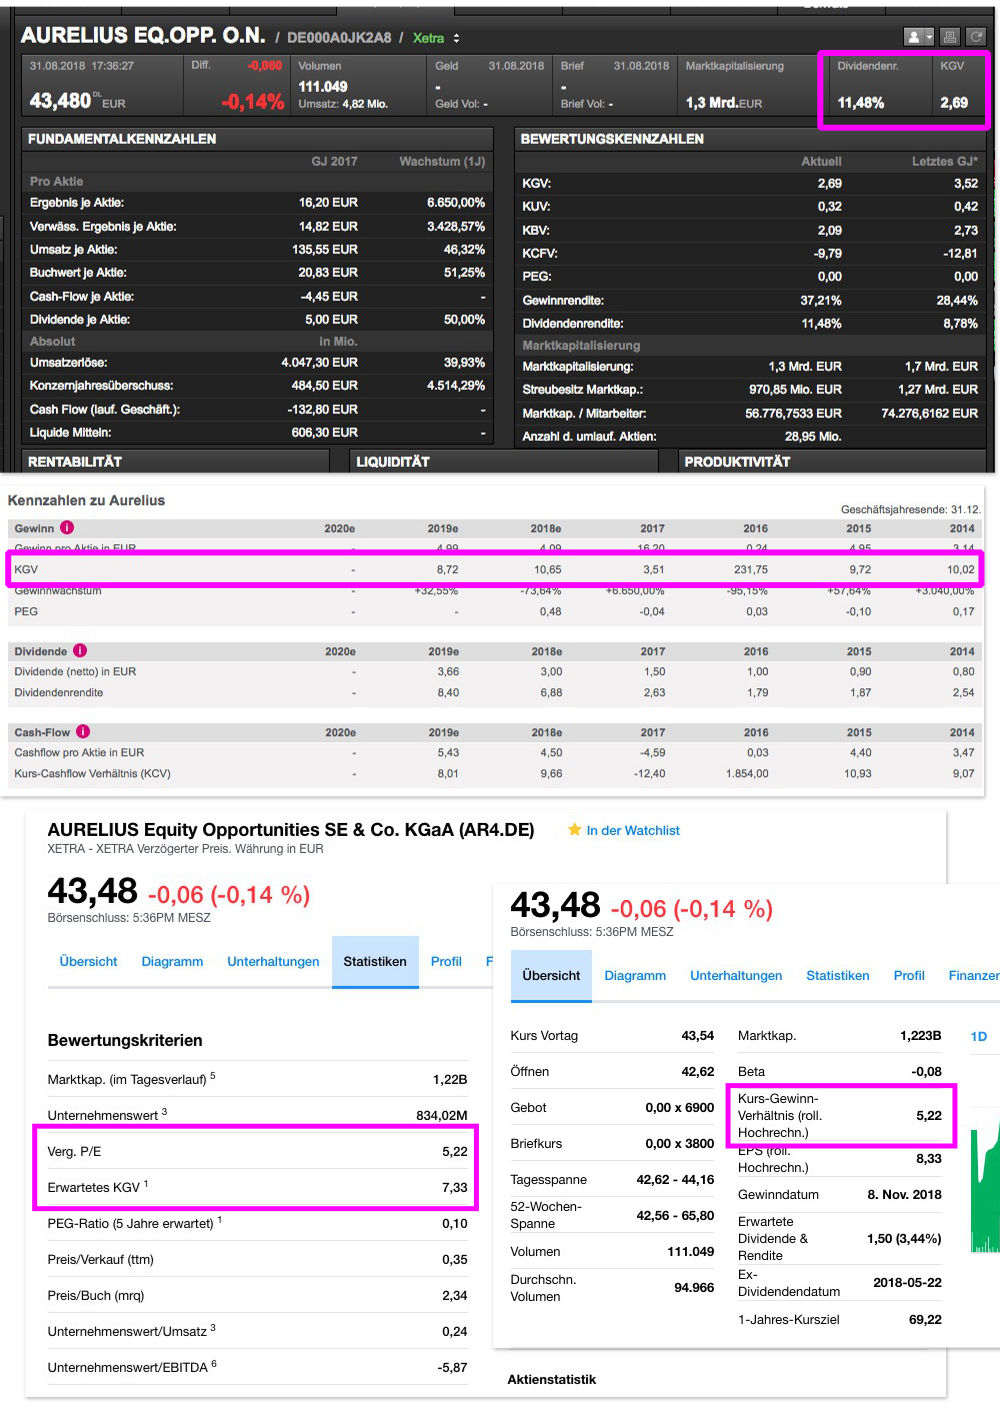Click the Gewinnrendite 37,21% value
The image size is (1000, 1416).
820,301
